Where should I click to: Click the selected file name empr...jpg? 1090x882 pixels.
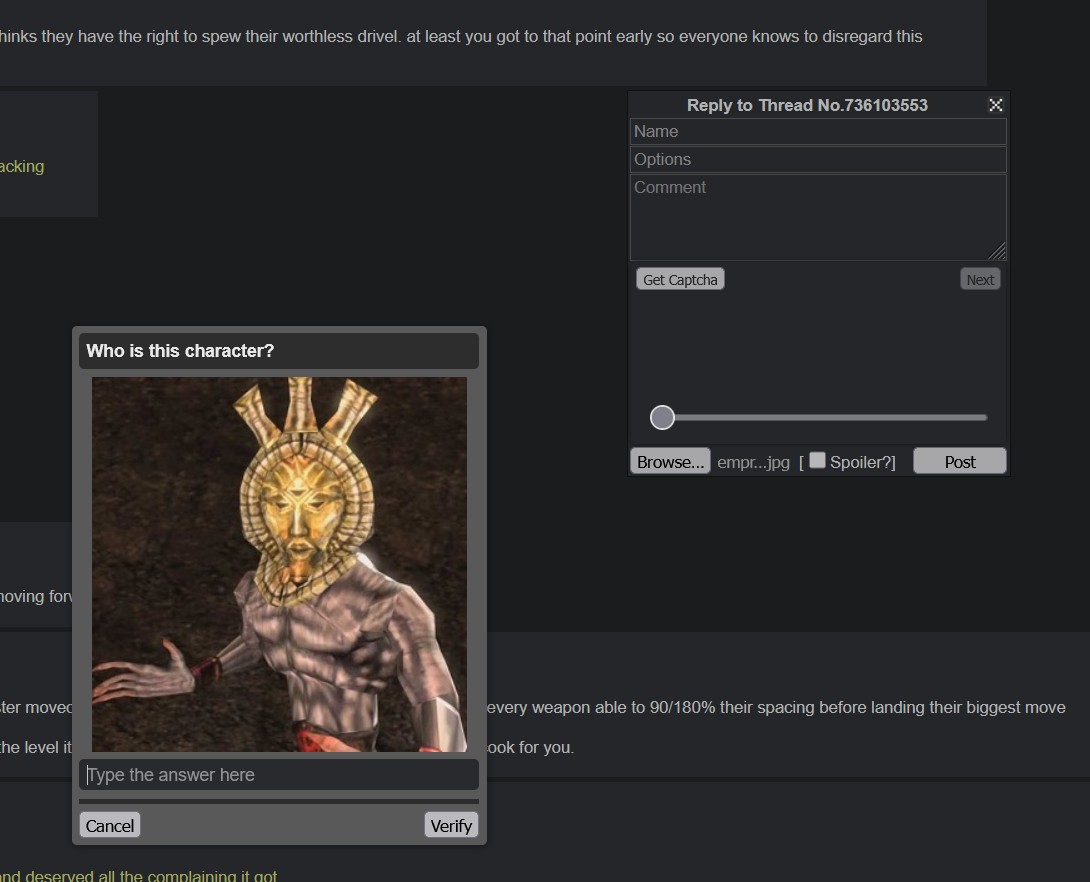(753, 462)
